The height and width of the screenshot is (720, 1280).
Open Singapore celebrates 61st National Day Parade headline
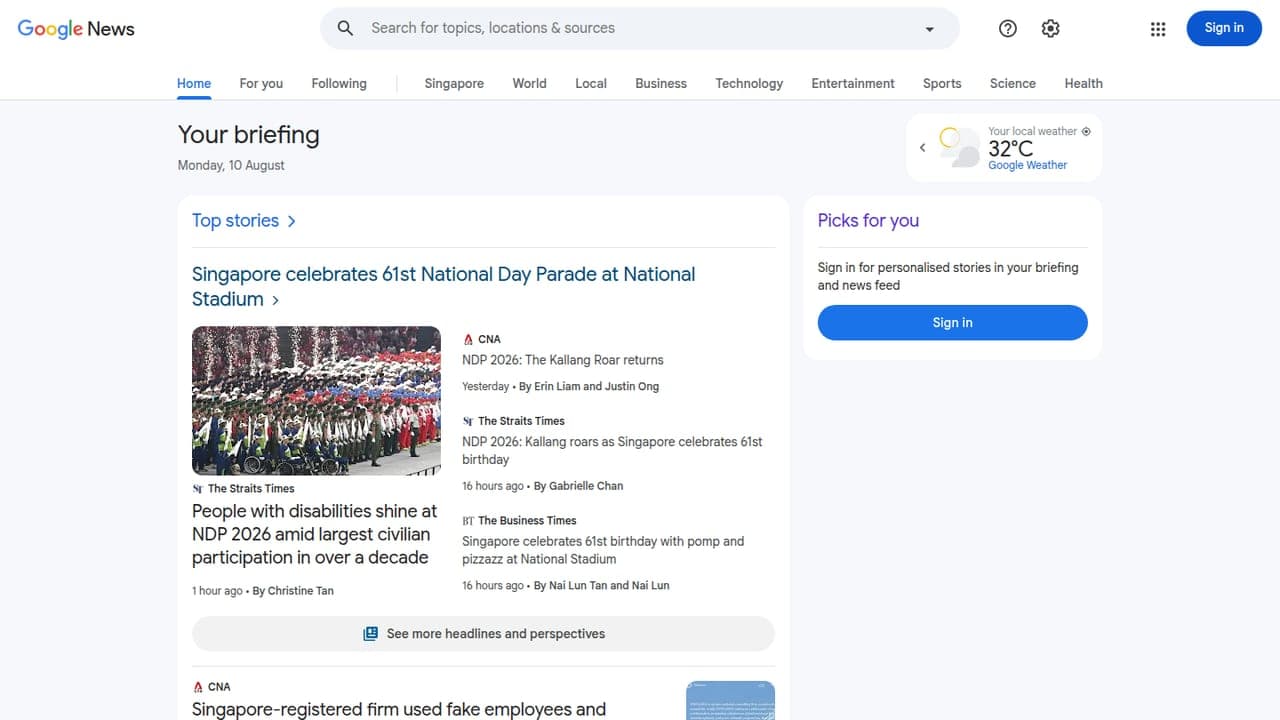[443, 286]
